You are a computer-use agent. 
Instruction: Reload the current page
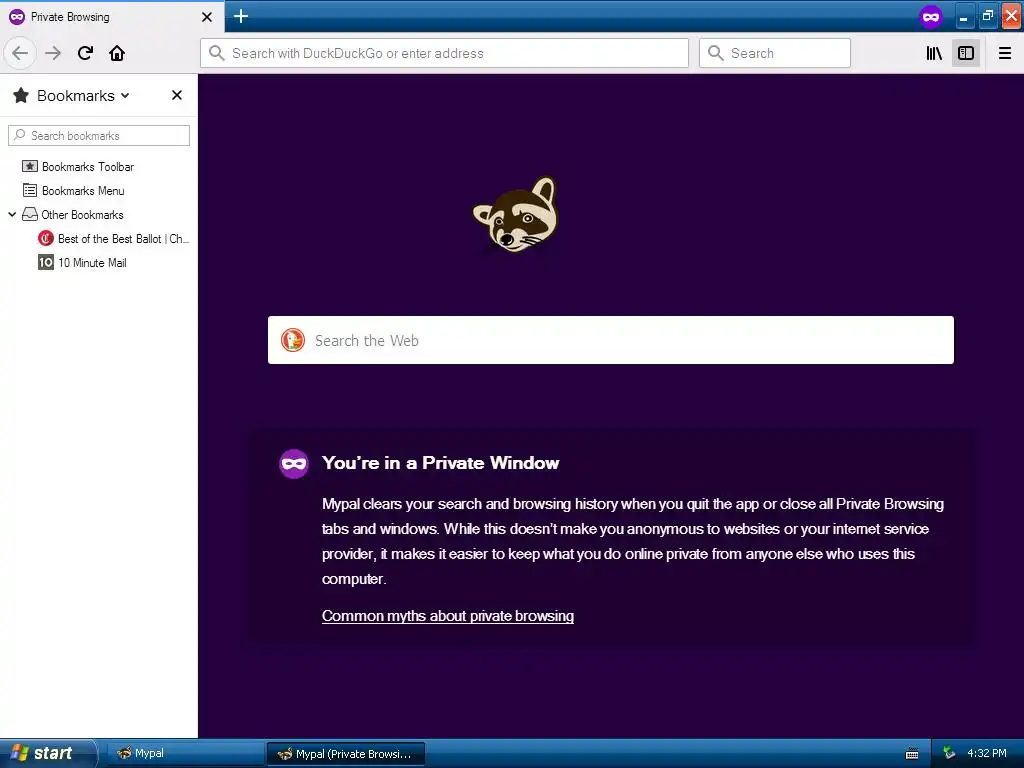[x=85, y=53]
